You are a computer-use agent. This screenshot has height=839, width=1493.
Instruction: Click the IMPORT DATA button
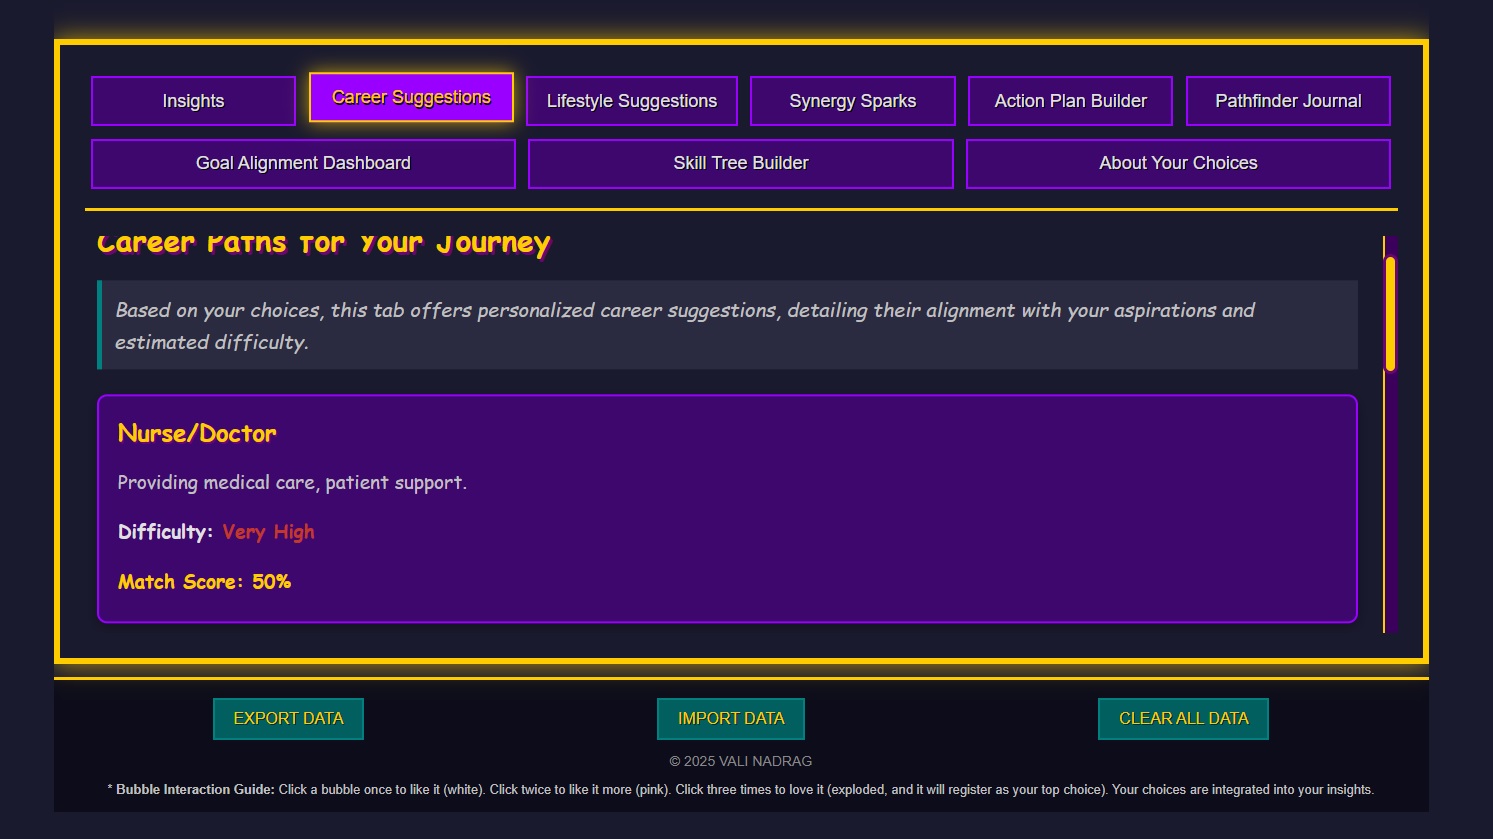730,718
